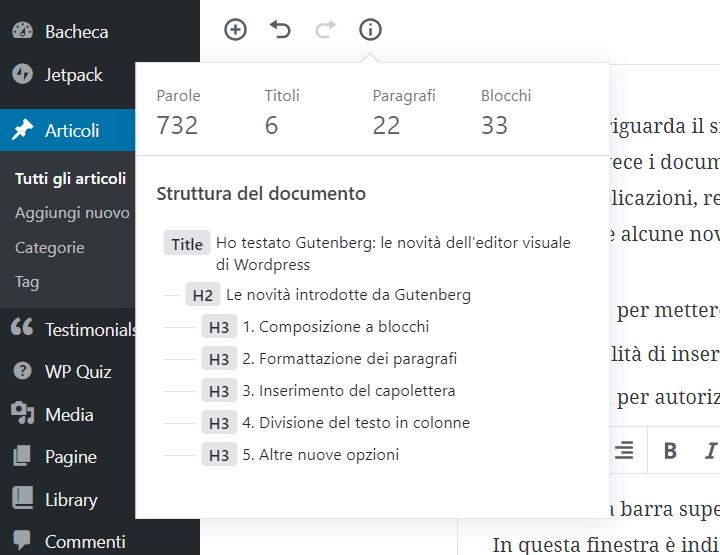The image size is (720, 555).
Task: Open Media menu item
Action: tap(69, 415)
